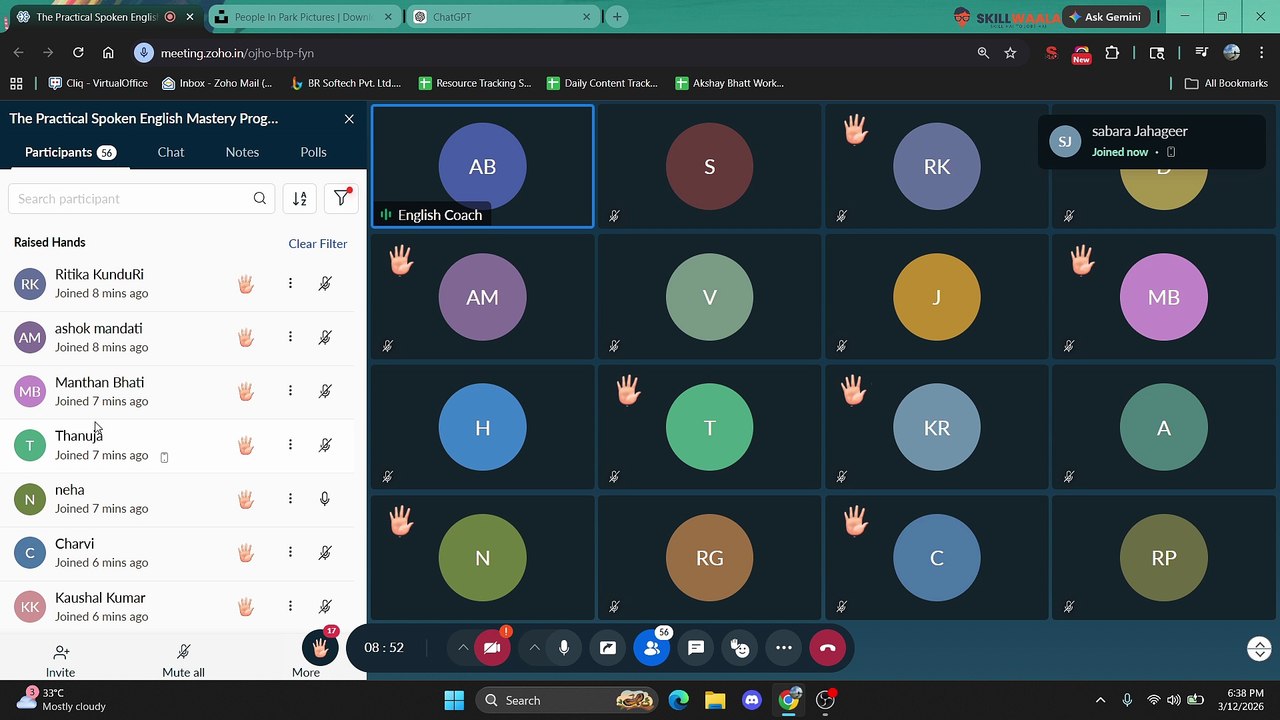This screenshot has width=1280, height=720.
Task: Switch to the Chat tab
Action: coord(171,152)
